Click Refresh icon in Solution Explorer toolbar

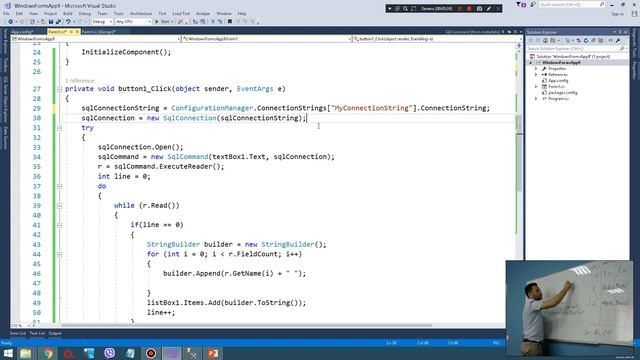point(586,40)
